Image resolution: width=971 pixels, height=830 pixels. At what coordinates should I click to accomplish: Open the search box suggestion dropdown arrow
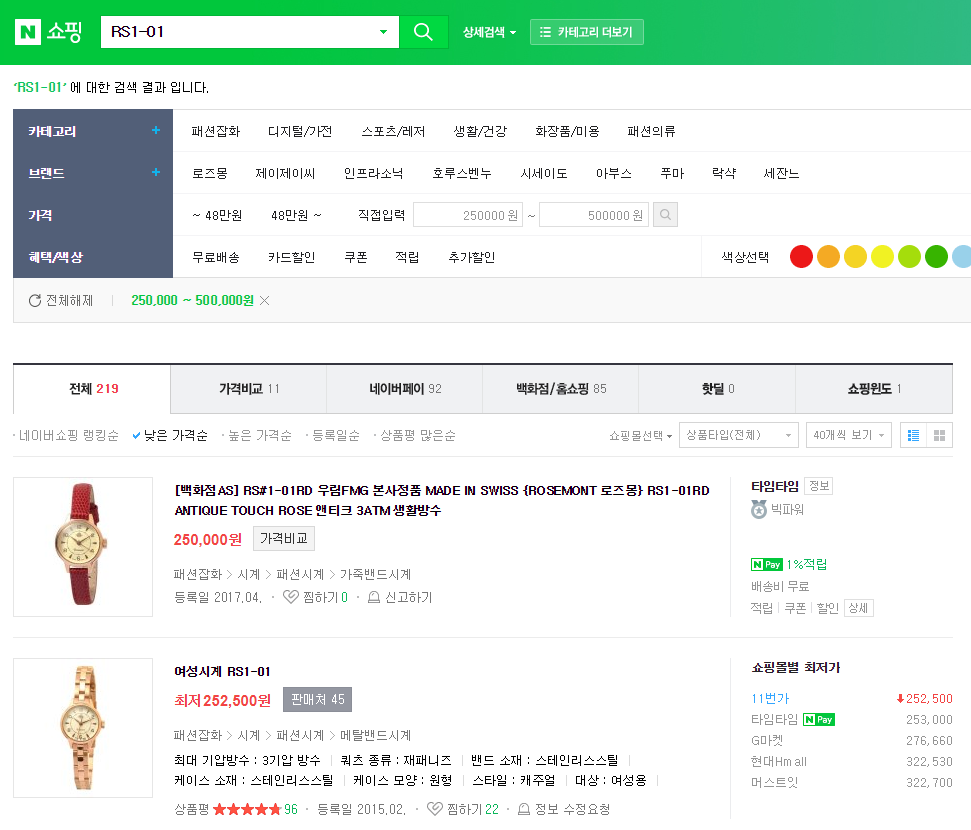pyautogui.click(x=383, y=32)
